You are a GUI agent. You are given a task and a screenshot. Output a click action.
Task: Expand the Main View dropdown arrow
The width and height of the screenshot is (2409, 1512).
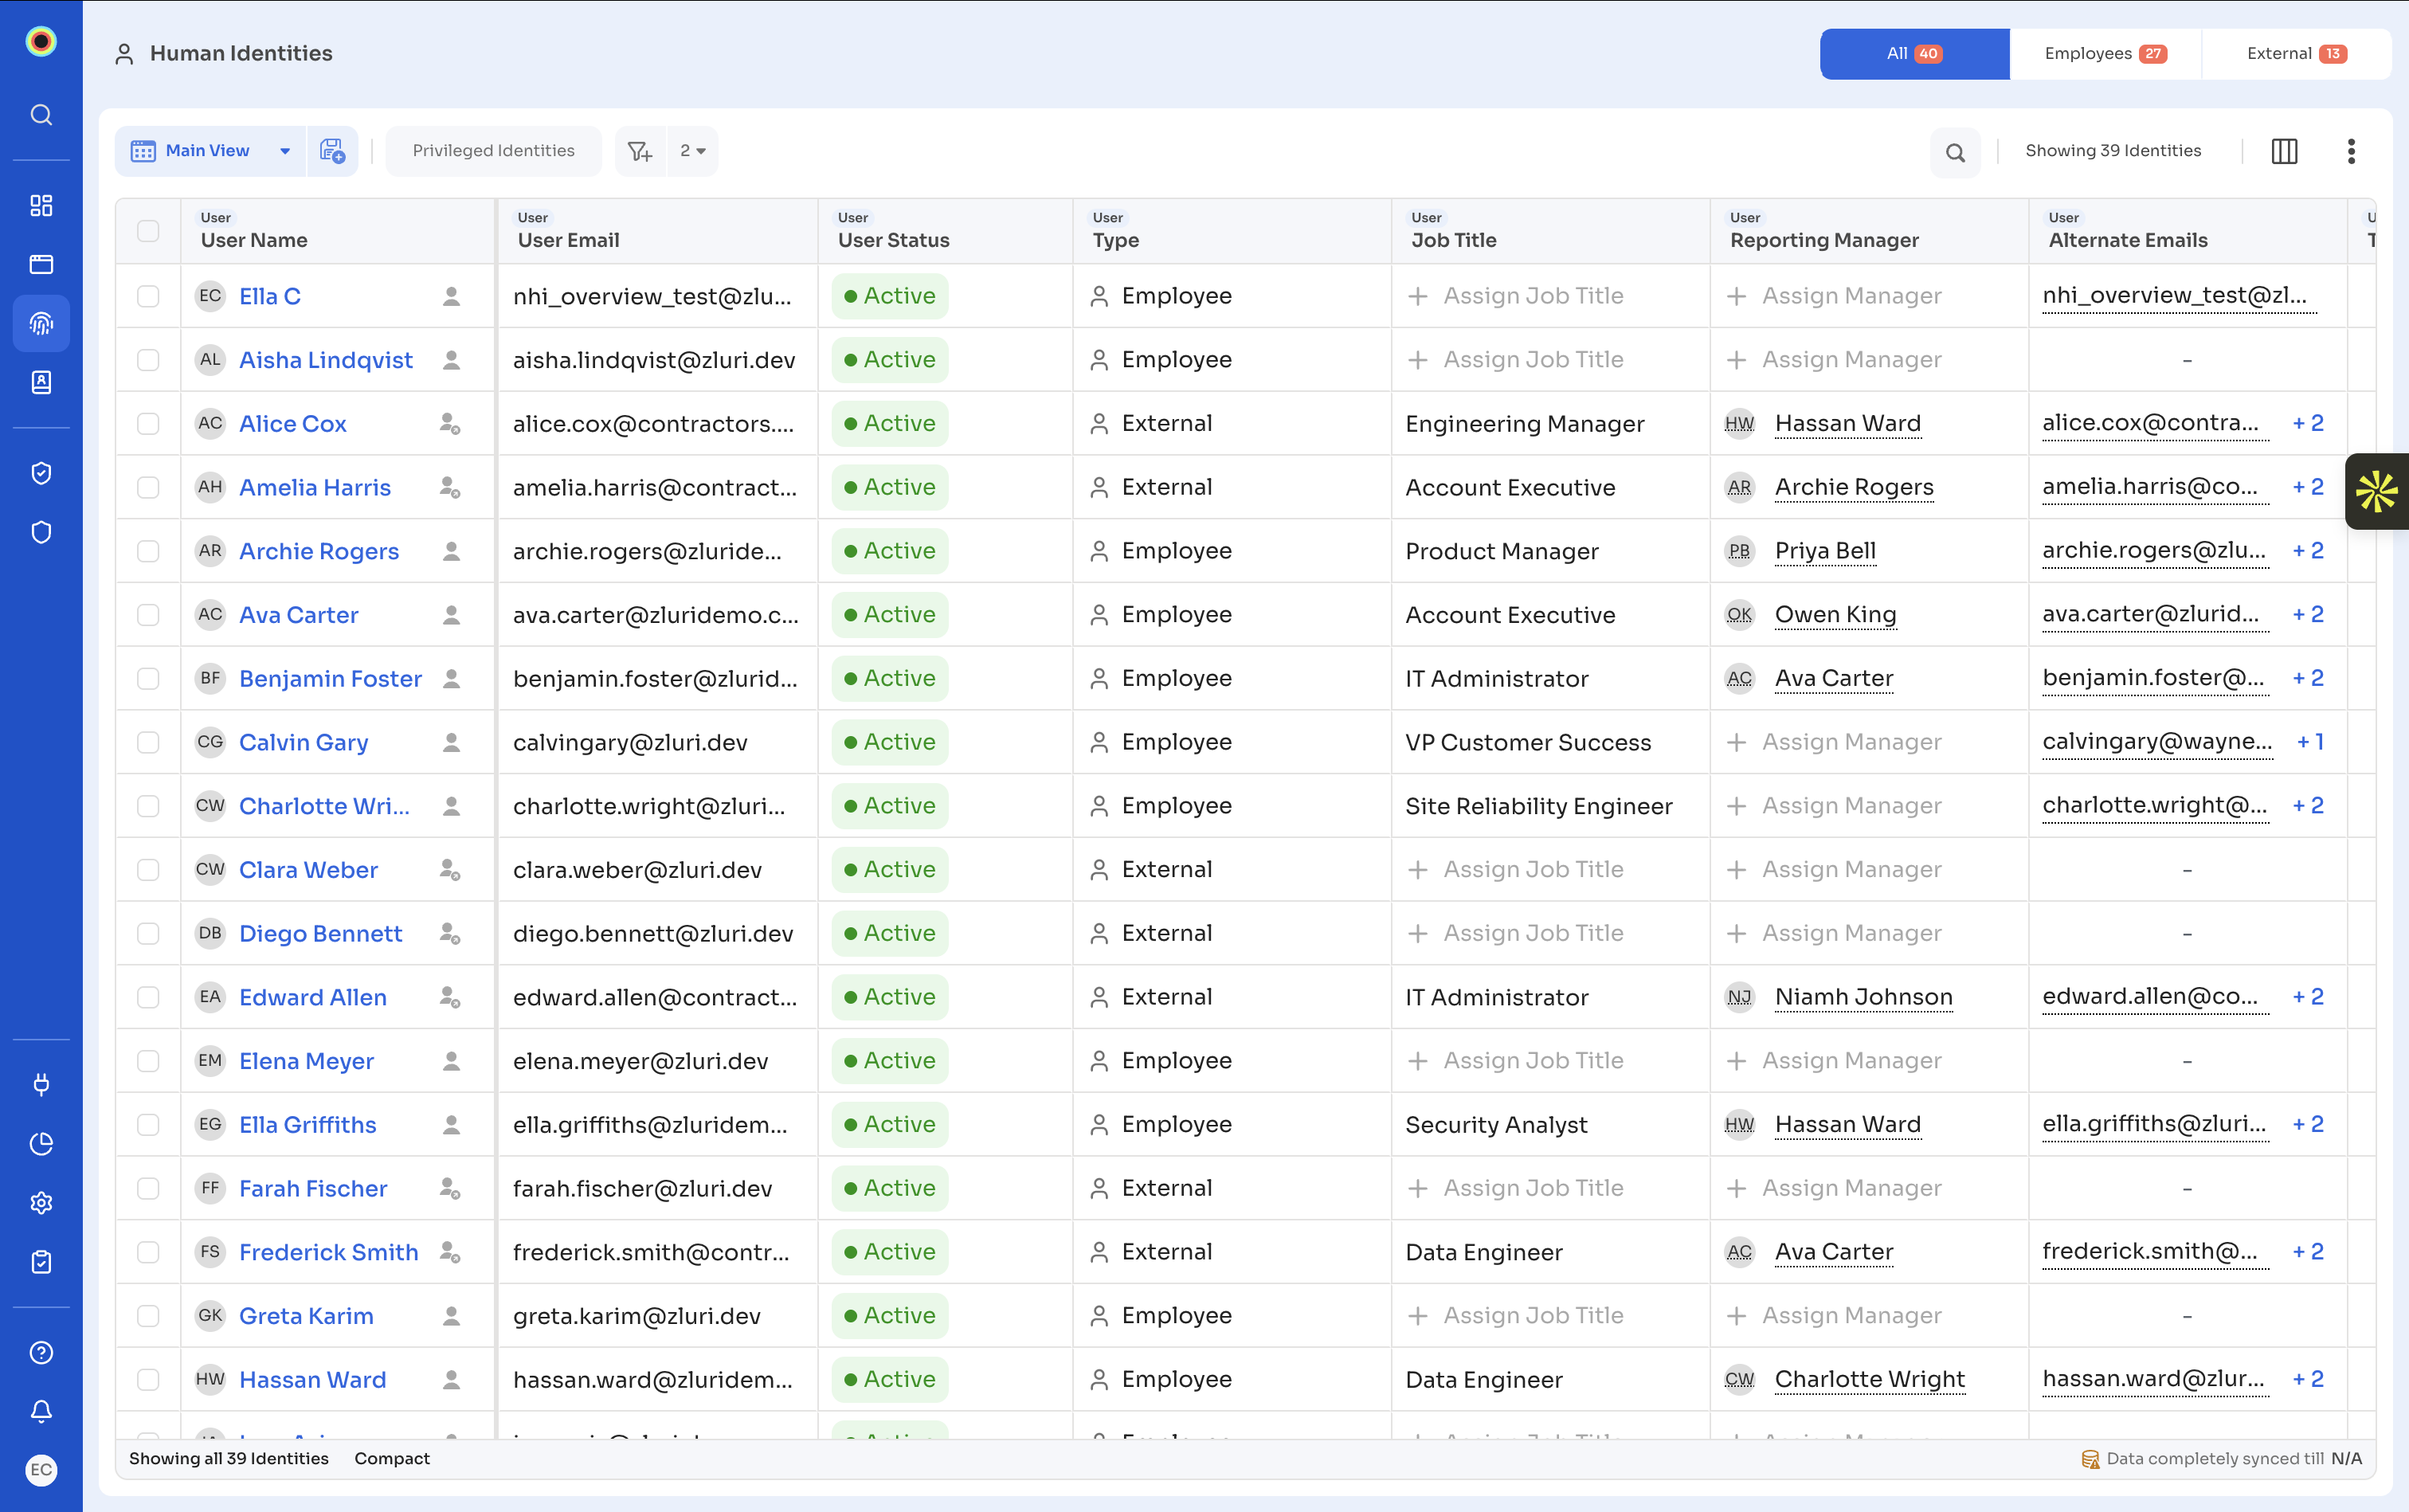285,151
